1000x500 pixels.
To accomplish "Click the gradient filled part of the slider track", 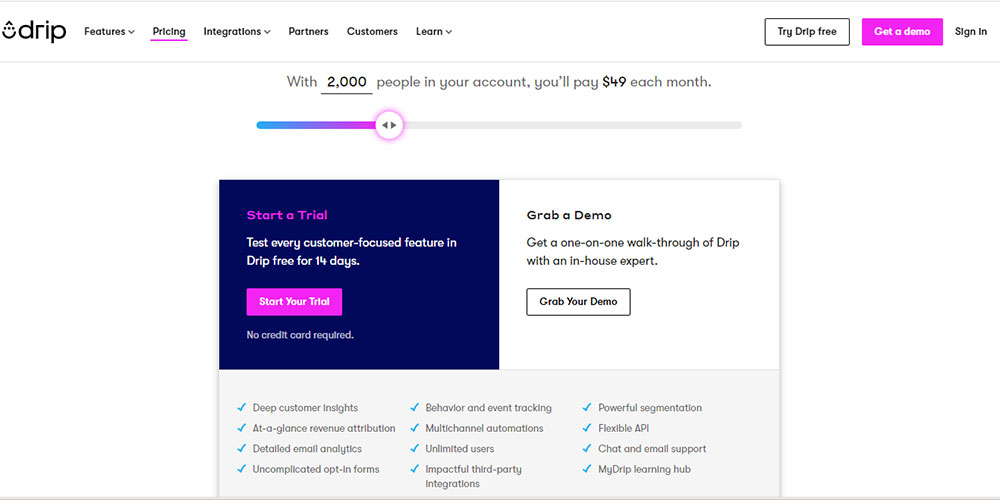I will 316,125.
